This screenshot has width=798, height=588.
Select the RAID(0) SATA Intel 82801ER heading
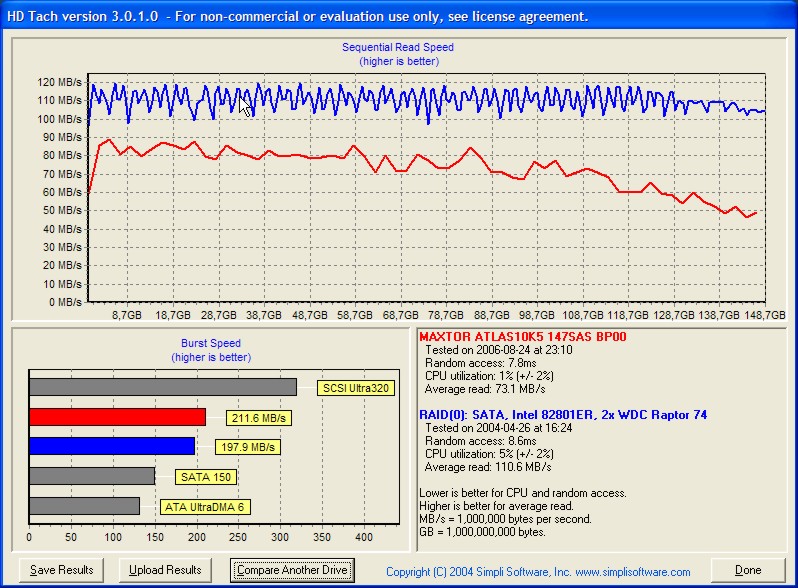[563, 414]
